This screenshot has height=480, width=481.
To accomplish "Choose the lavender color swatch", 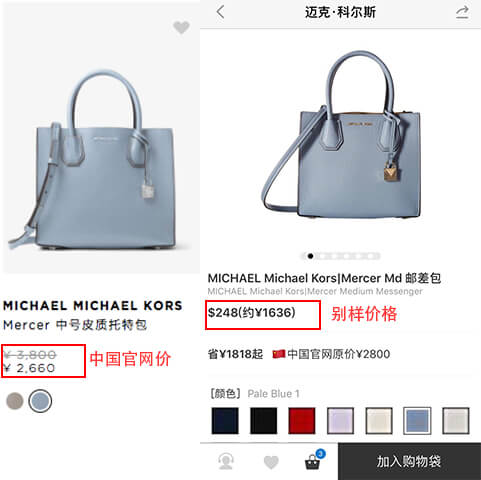I will pos(340,421).
